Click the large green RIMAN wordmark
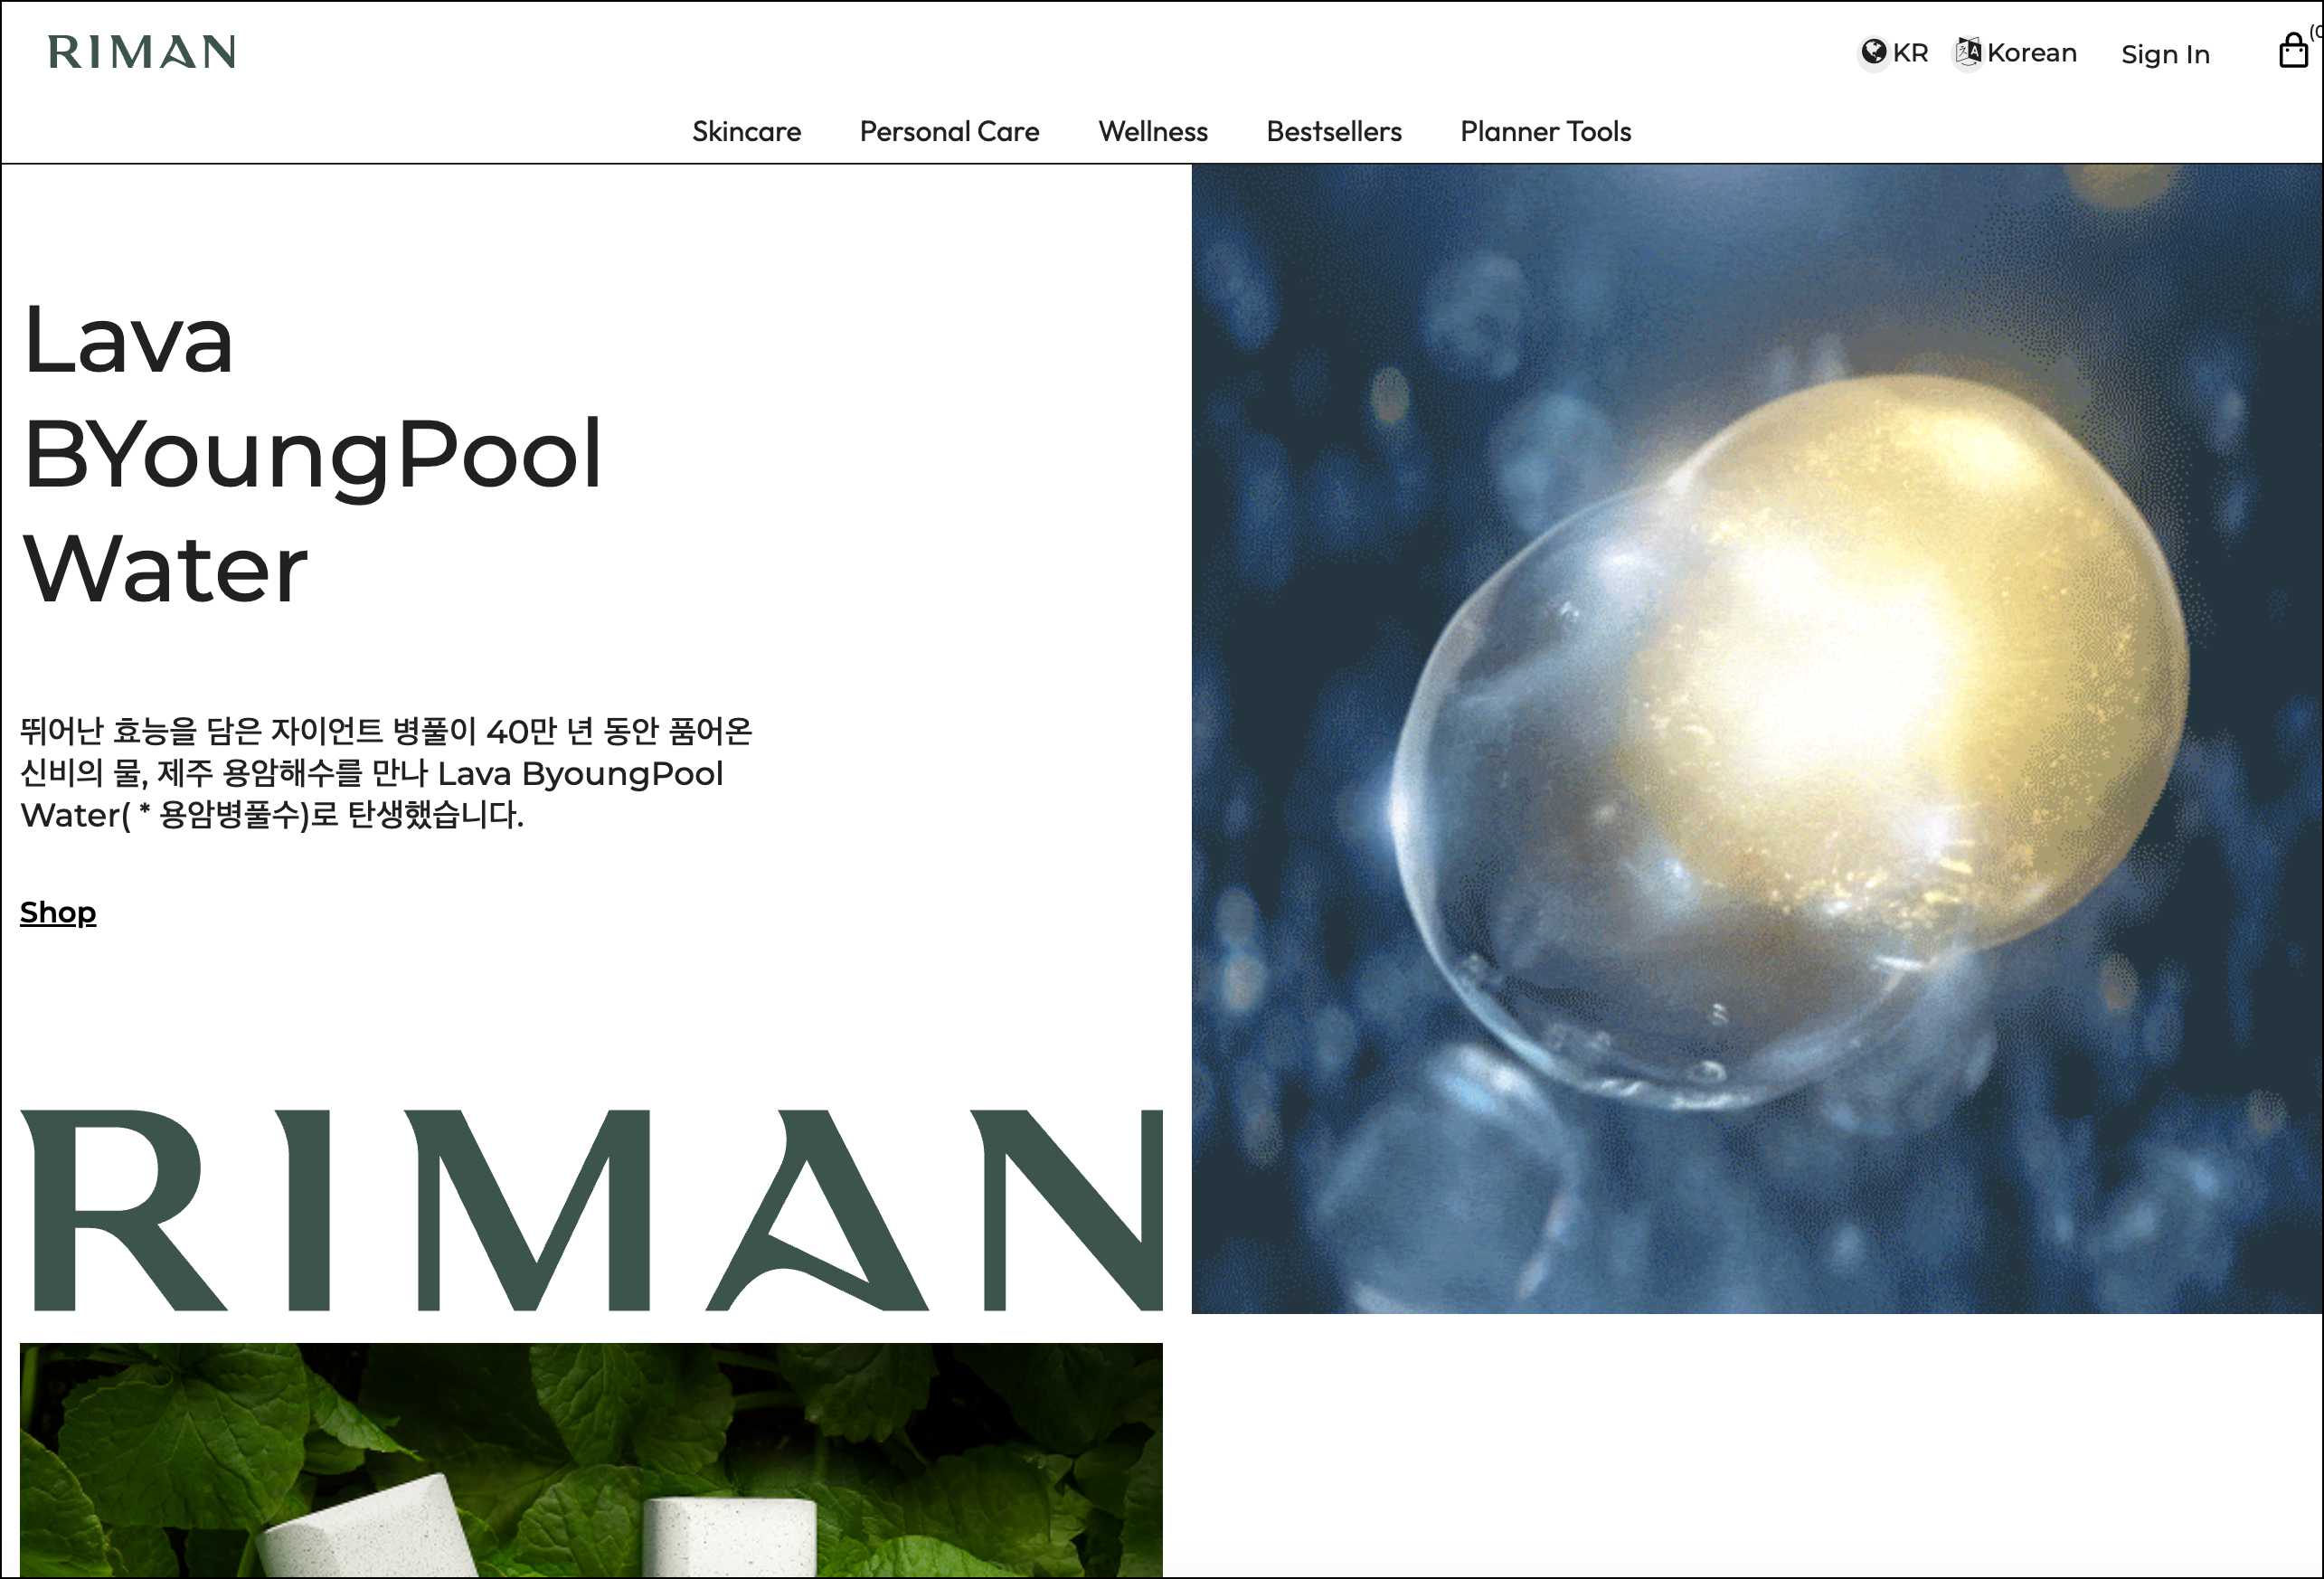Screen dimensions: 2324x1579 tap(590, 1209)
